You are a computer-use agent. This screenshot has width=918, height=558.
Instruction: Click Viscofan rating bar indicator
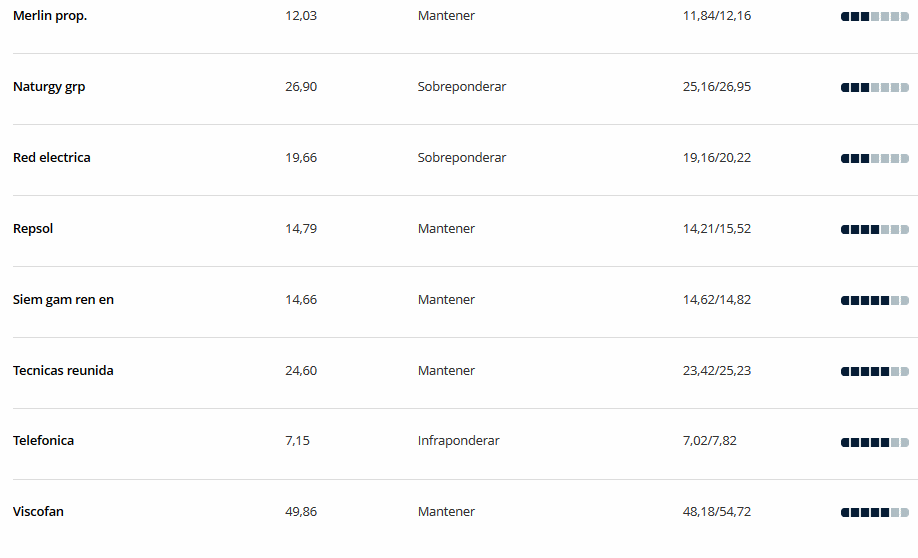click(875, 512)
